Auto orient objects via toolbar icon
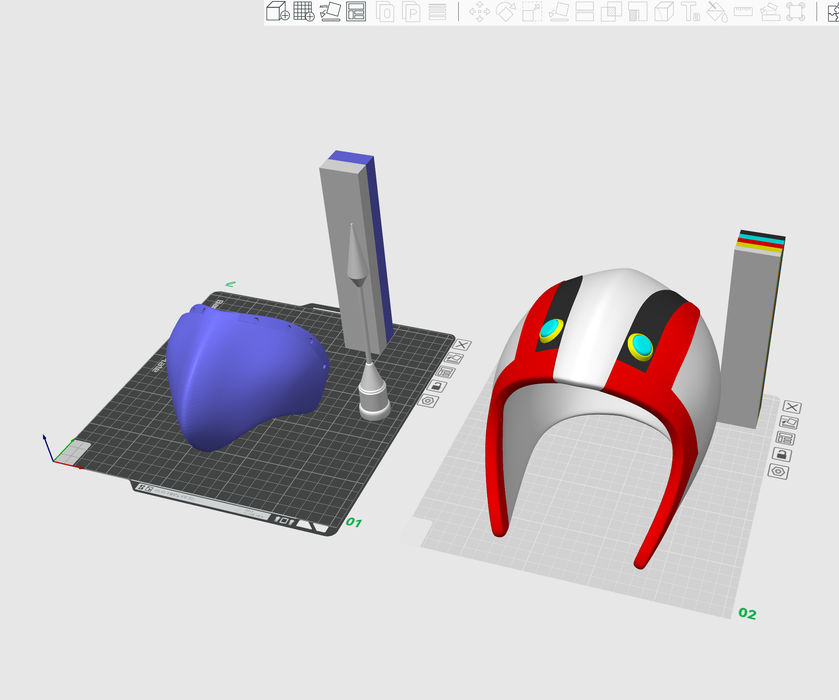Image resolution: width=839 pixels, height=700 pixels. pos(330,12)
